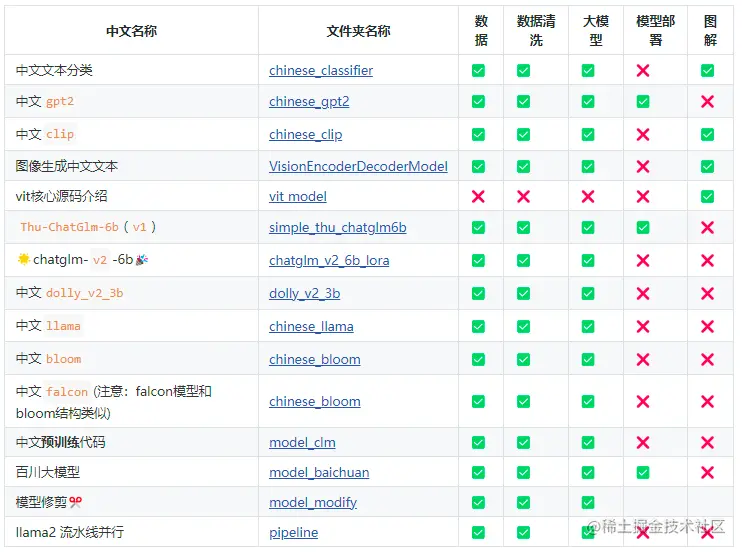Click 模型部署 cross mark in chatglm-v2-6b row

click(643, 261)
